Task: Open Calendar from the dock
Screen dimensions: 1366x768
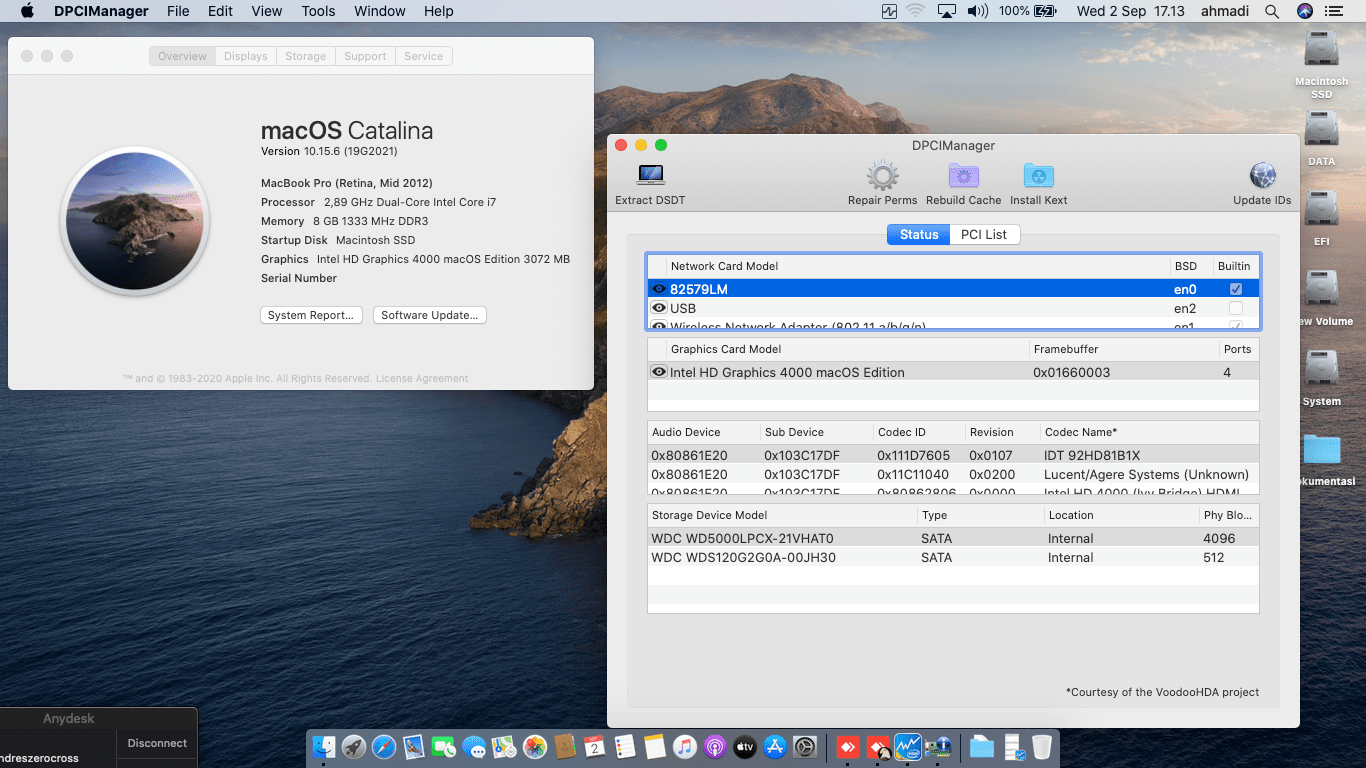Action: [595, 747]
